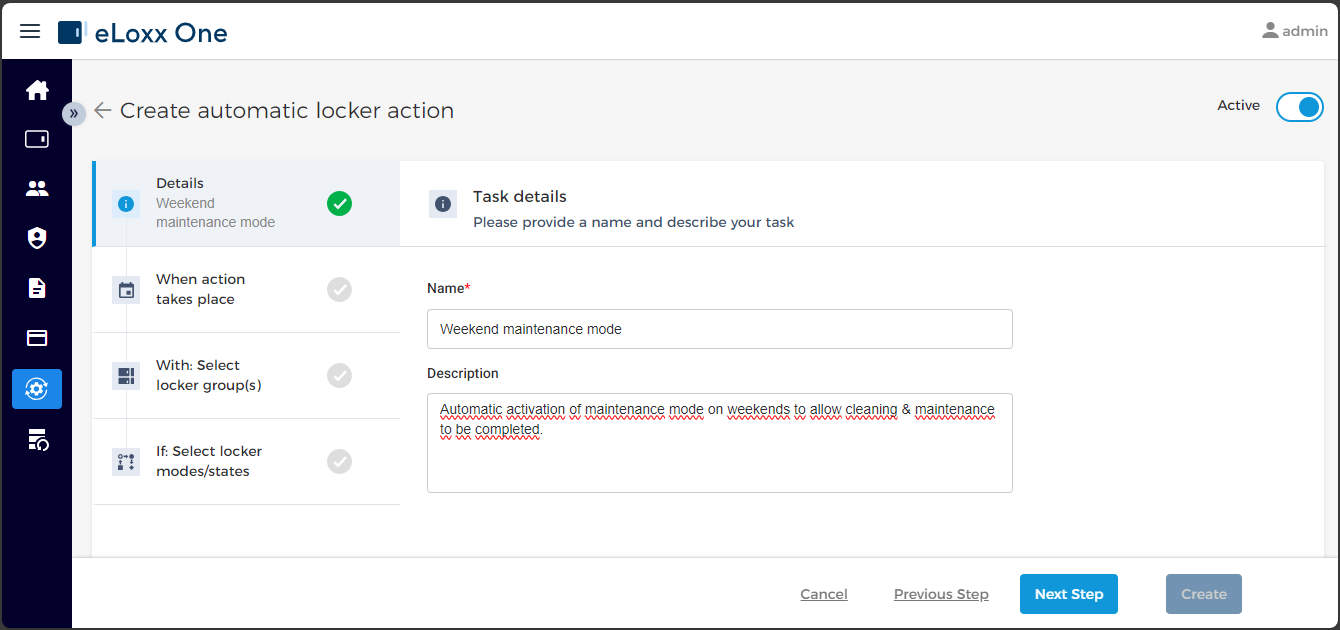Expand the sidebar with double-chevron button
Screen dimensions: 1340x630
(73, 113)
